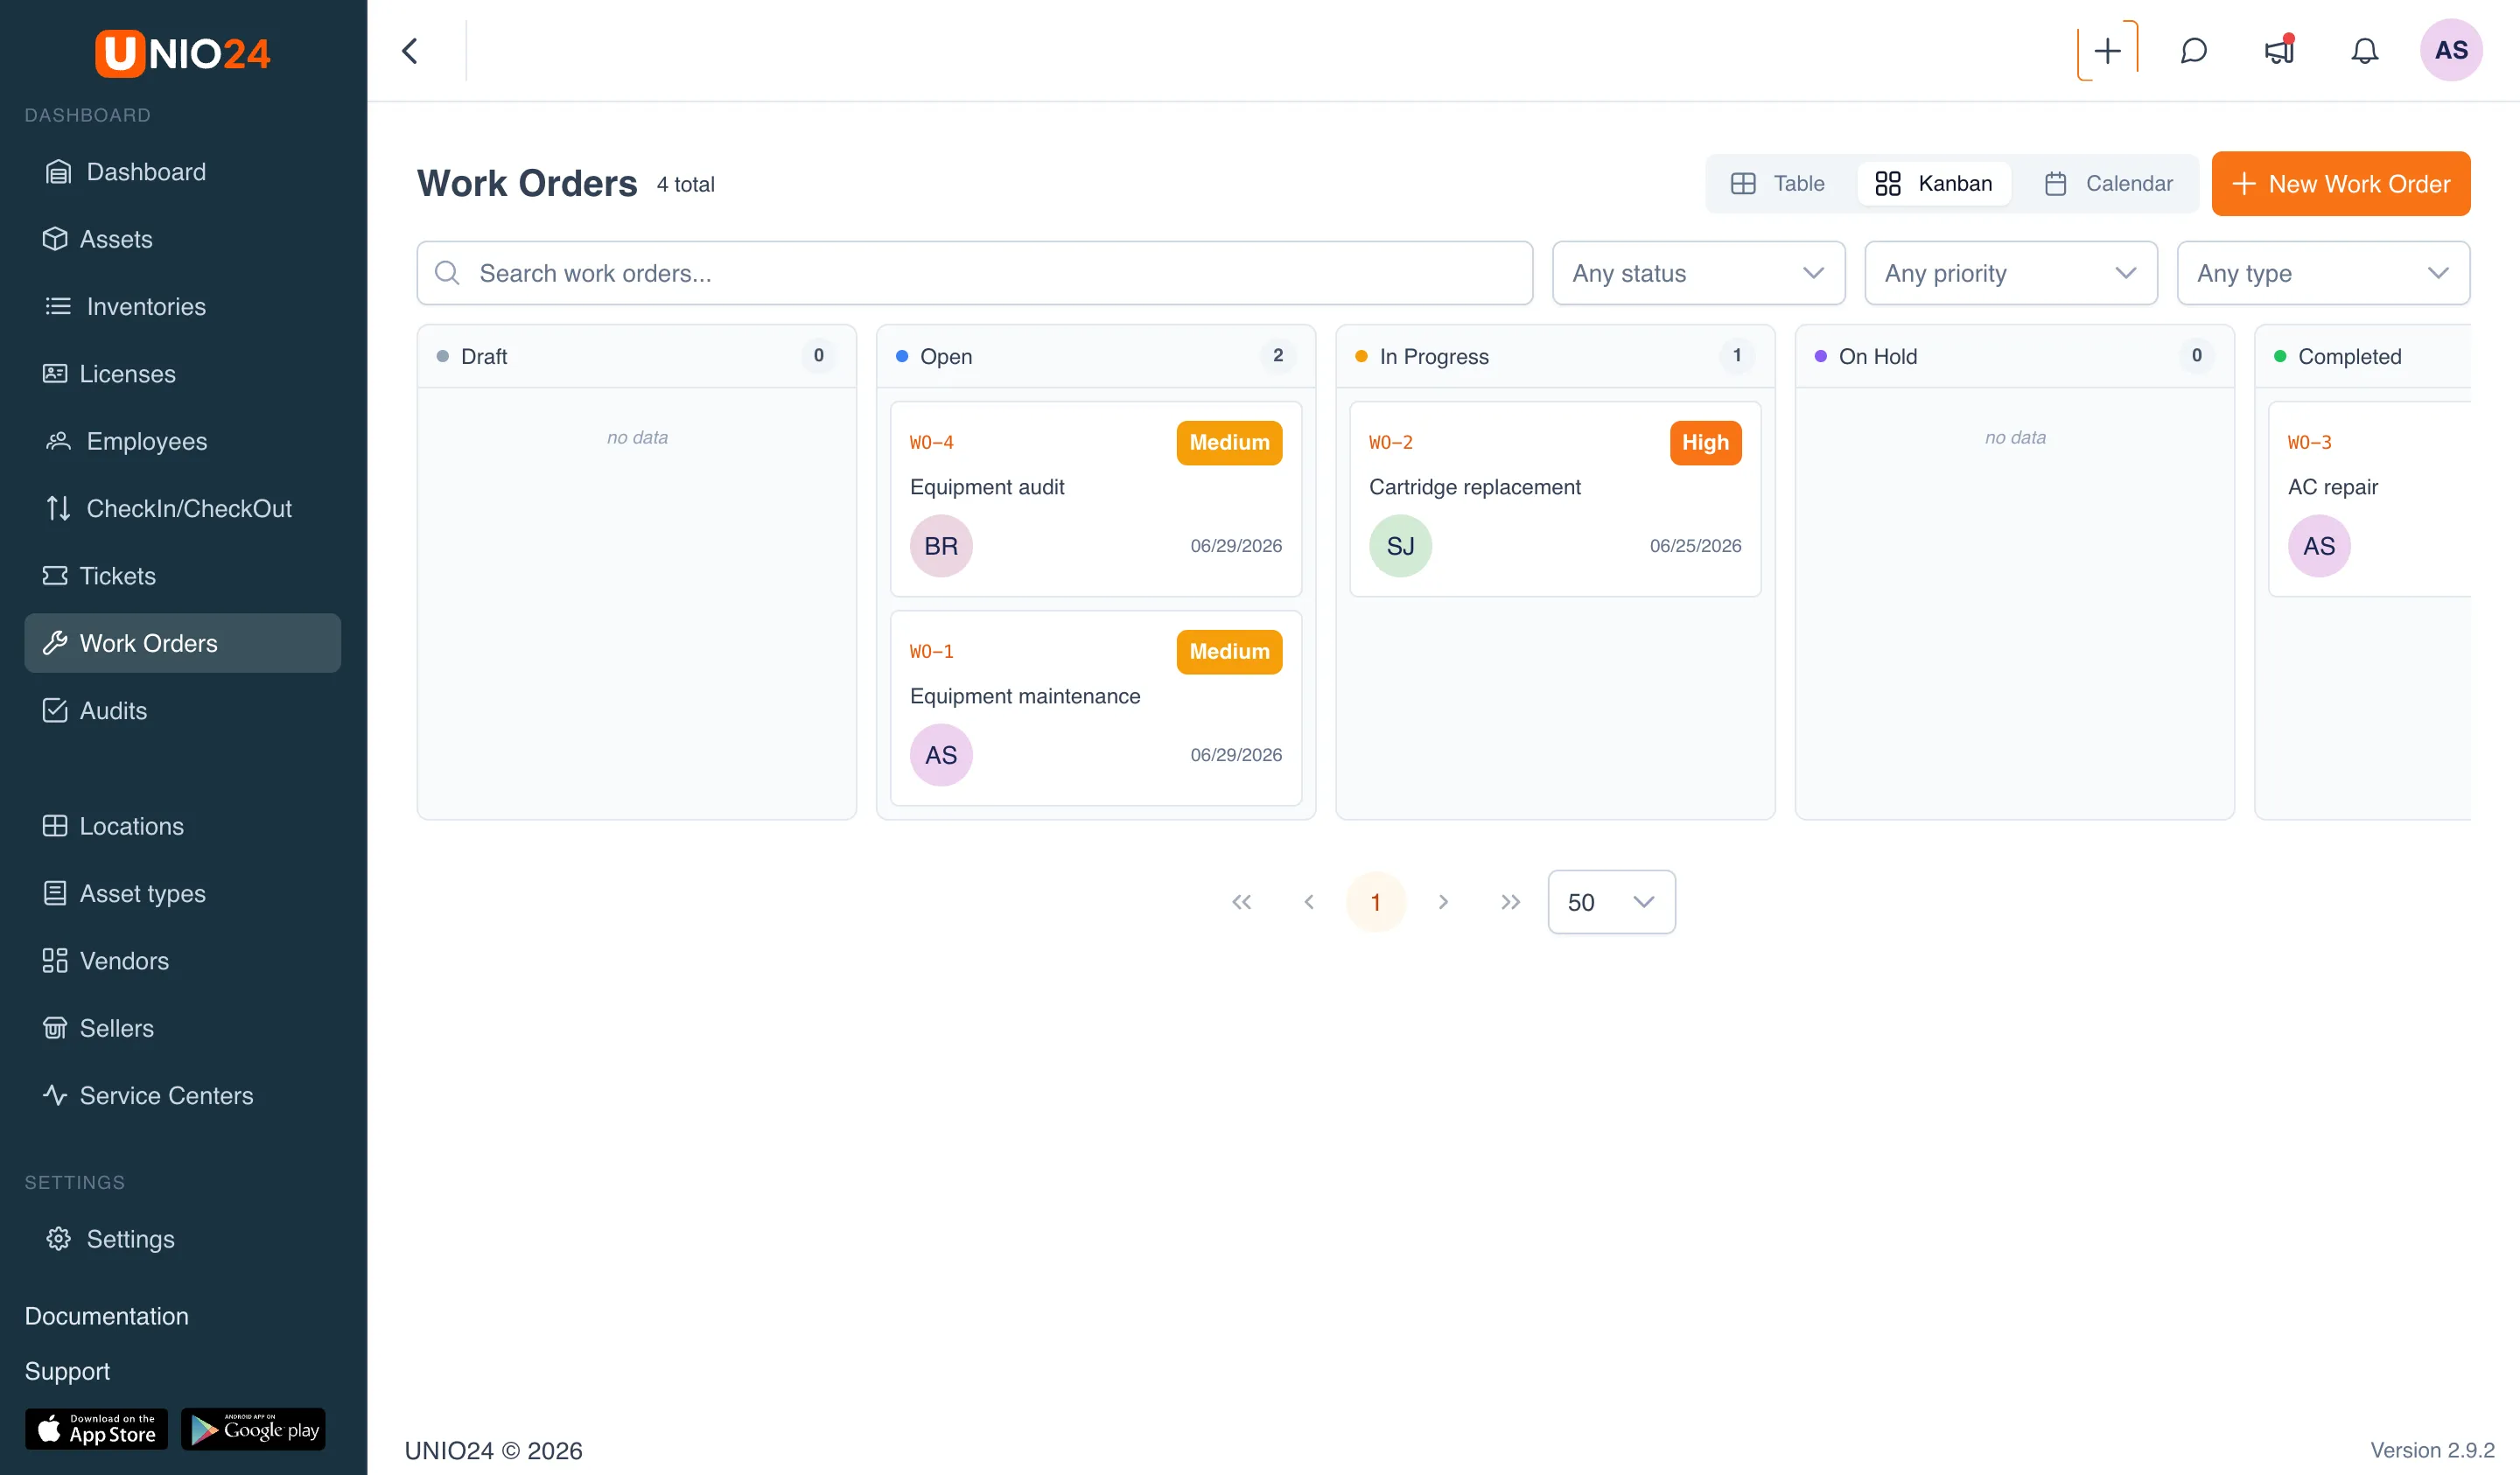
Task: Open the Any priority filter dropdown
Action: (2010, 273)
